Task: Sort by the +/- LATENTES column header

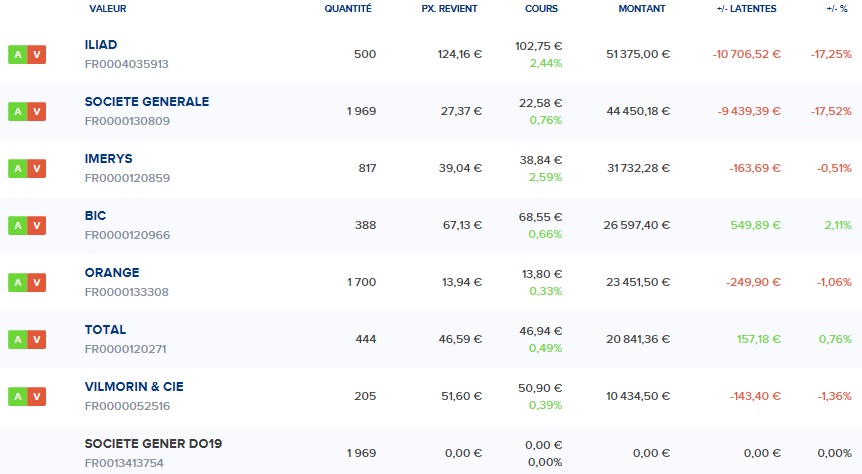Action: [x=747, y=9]
